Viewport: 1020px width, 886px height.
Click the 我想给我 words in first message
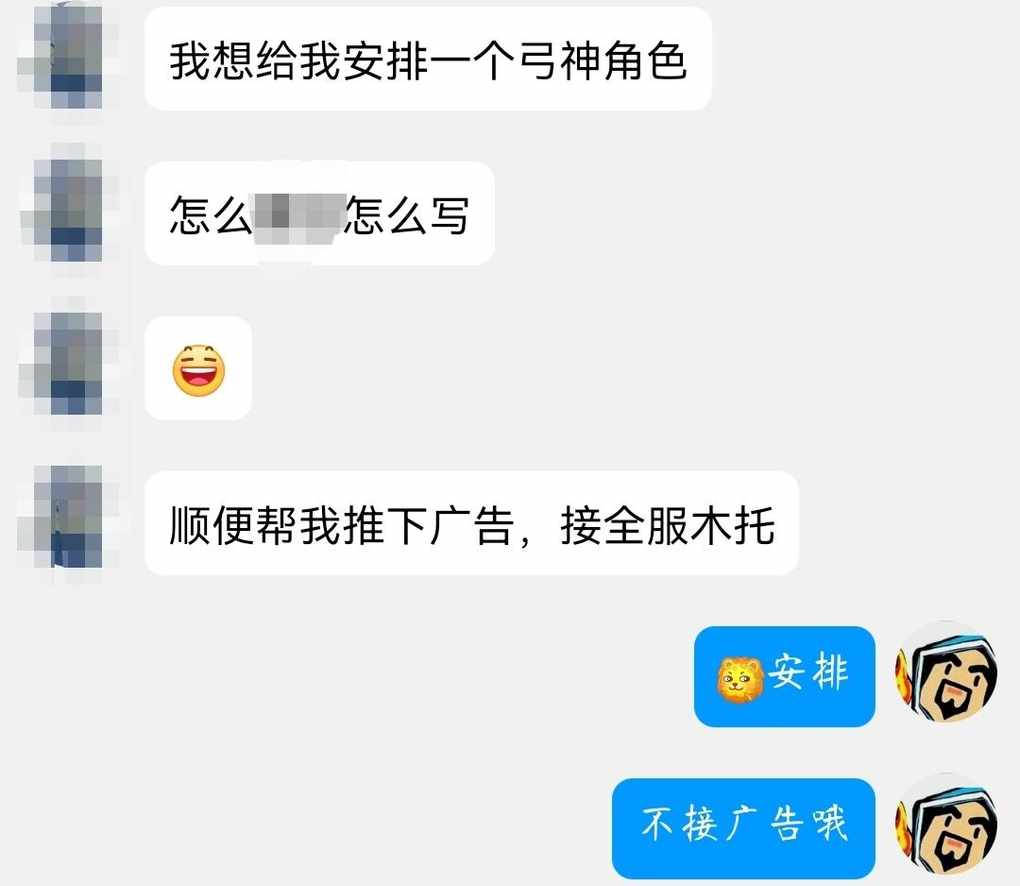pos(254,61)
